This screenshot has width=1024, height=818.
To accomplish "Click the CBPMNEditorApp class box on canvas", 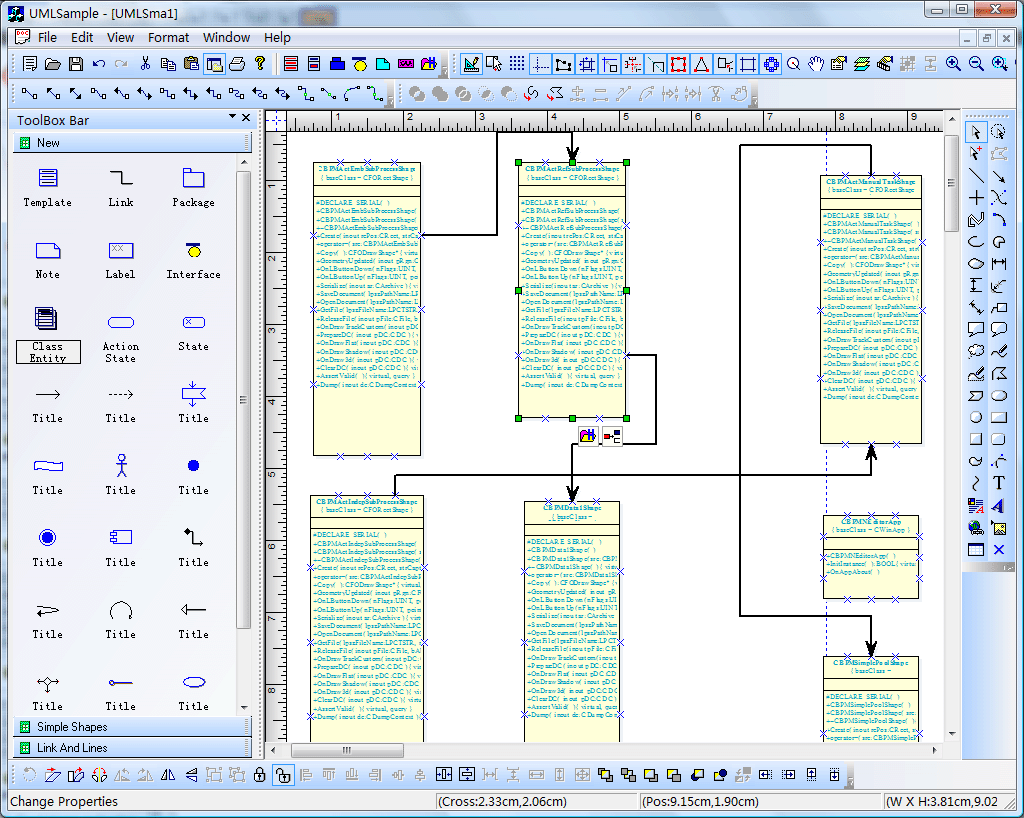I will tap(870, 557).
